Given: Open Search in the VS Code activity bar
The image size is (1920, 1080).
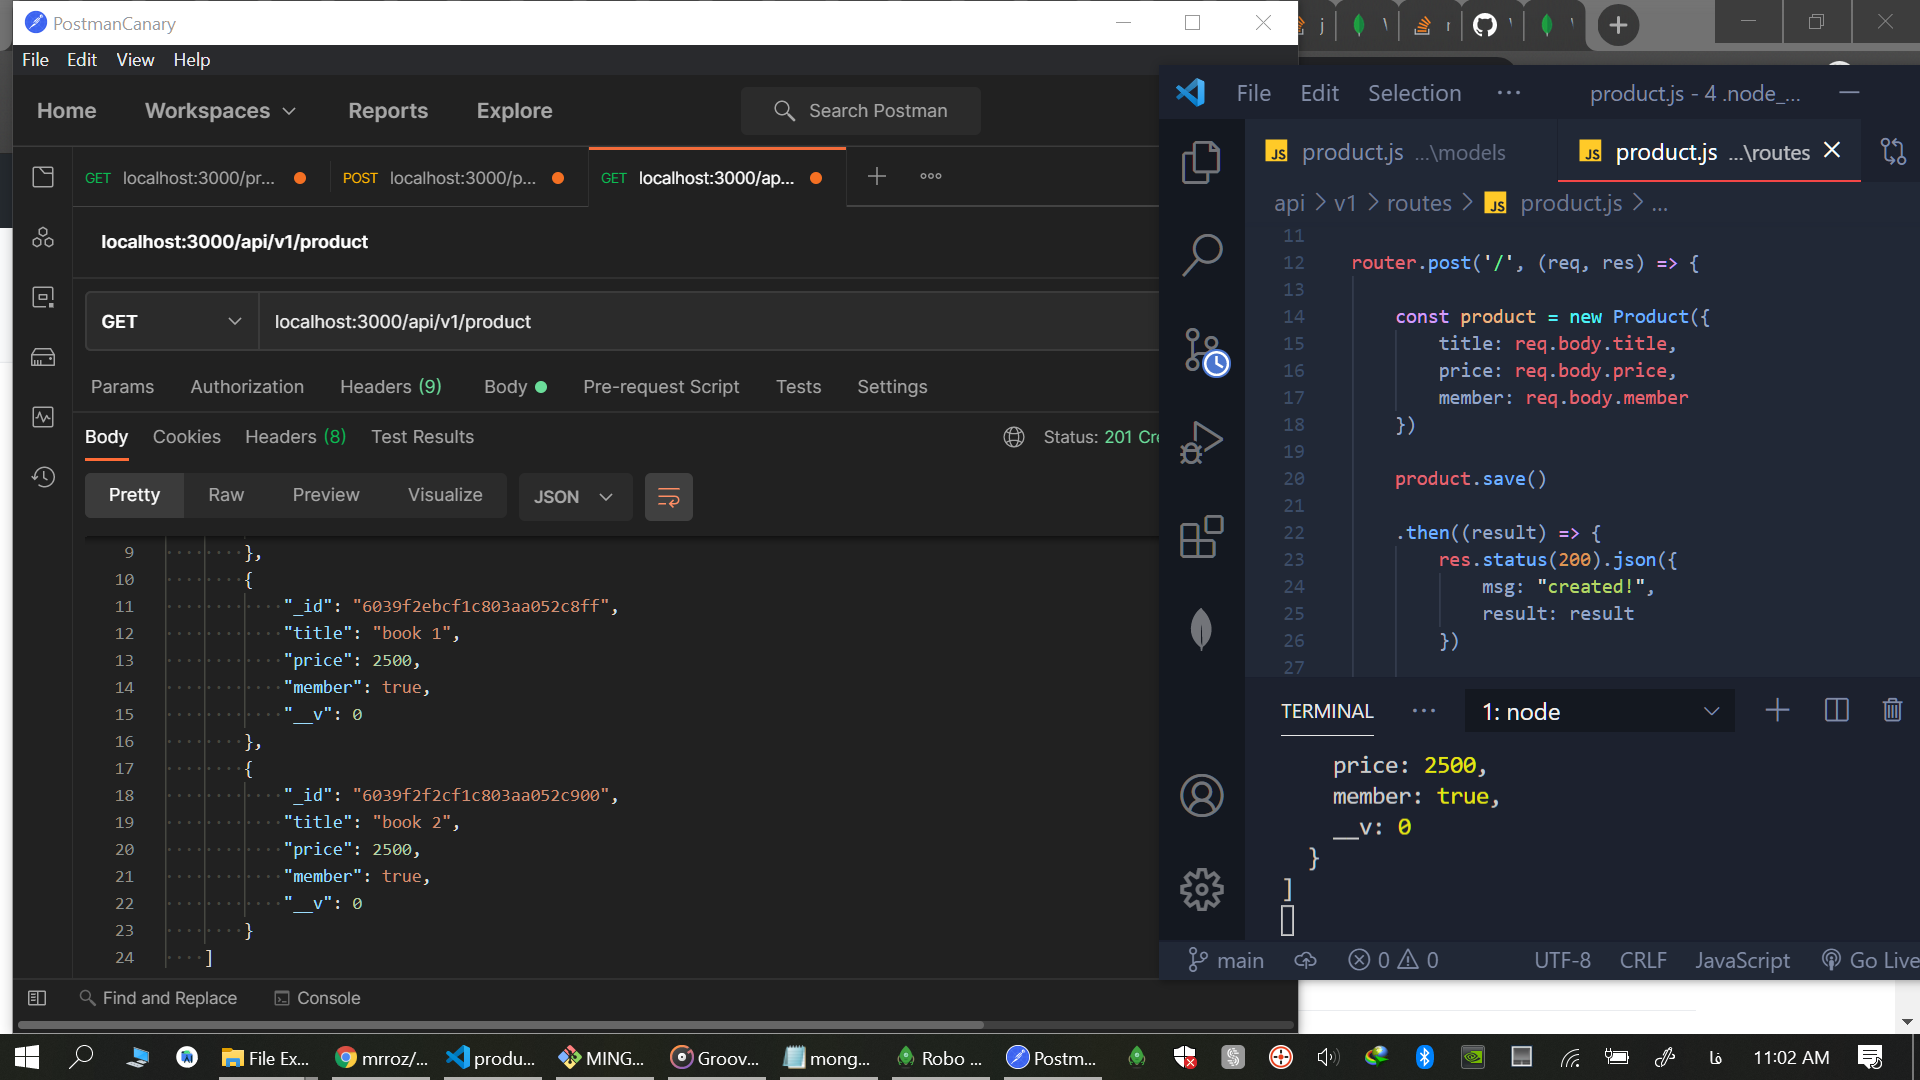Looking at the screenshot, I should click(x=1201, y=254).
